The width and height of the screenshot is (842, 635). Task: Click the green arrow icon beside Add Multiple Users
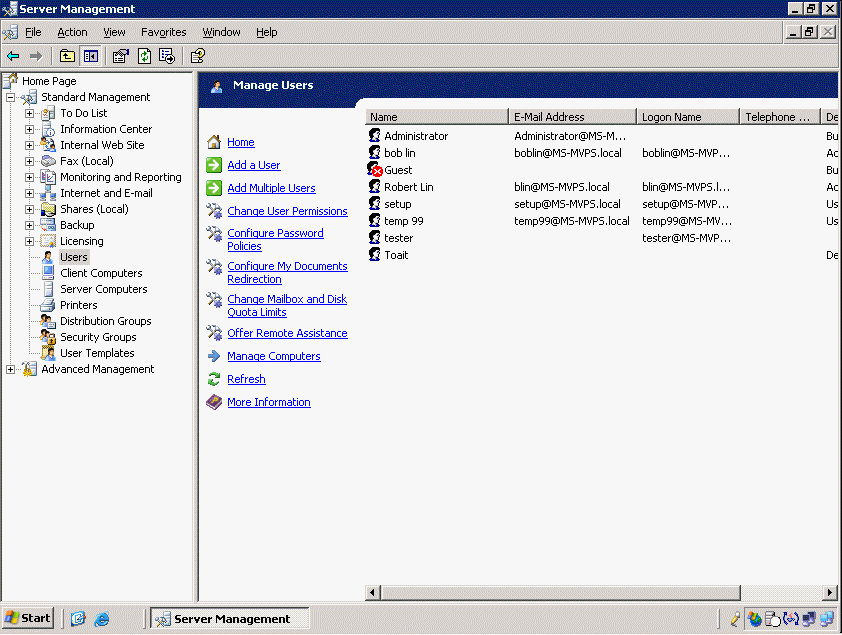click(214, 188)
